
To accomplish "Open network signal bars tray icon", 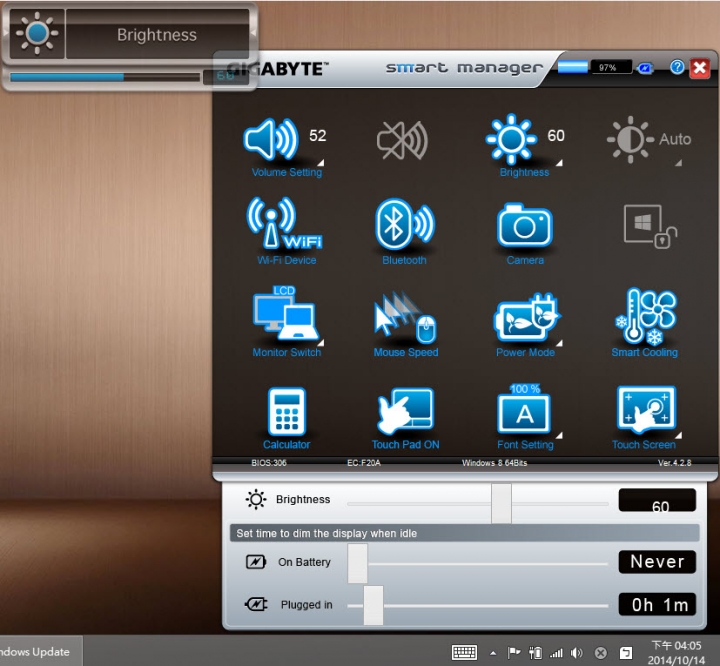I will (556, 653).
